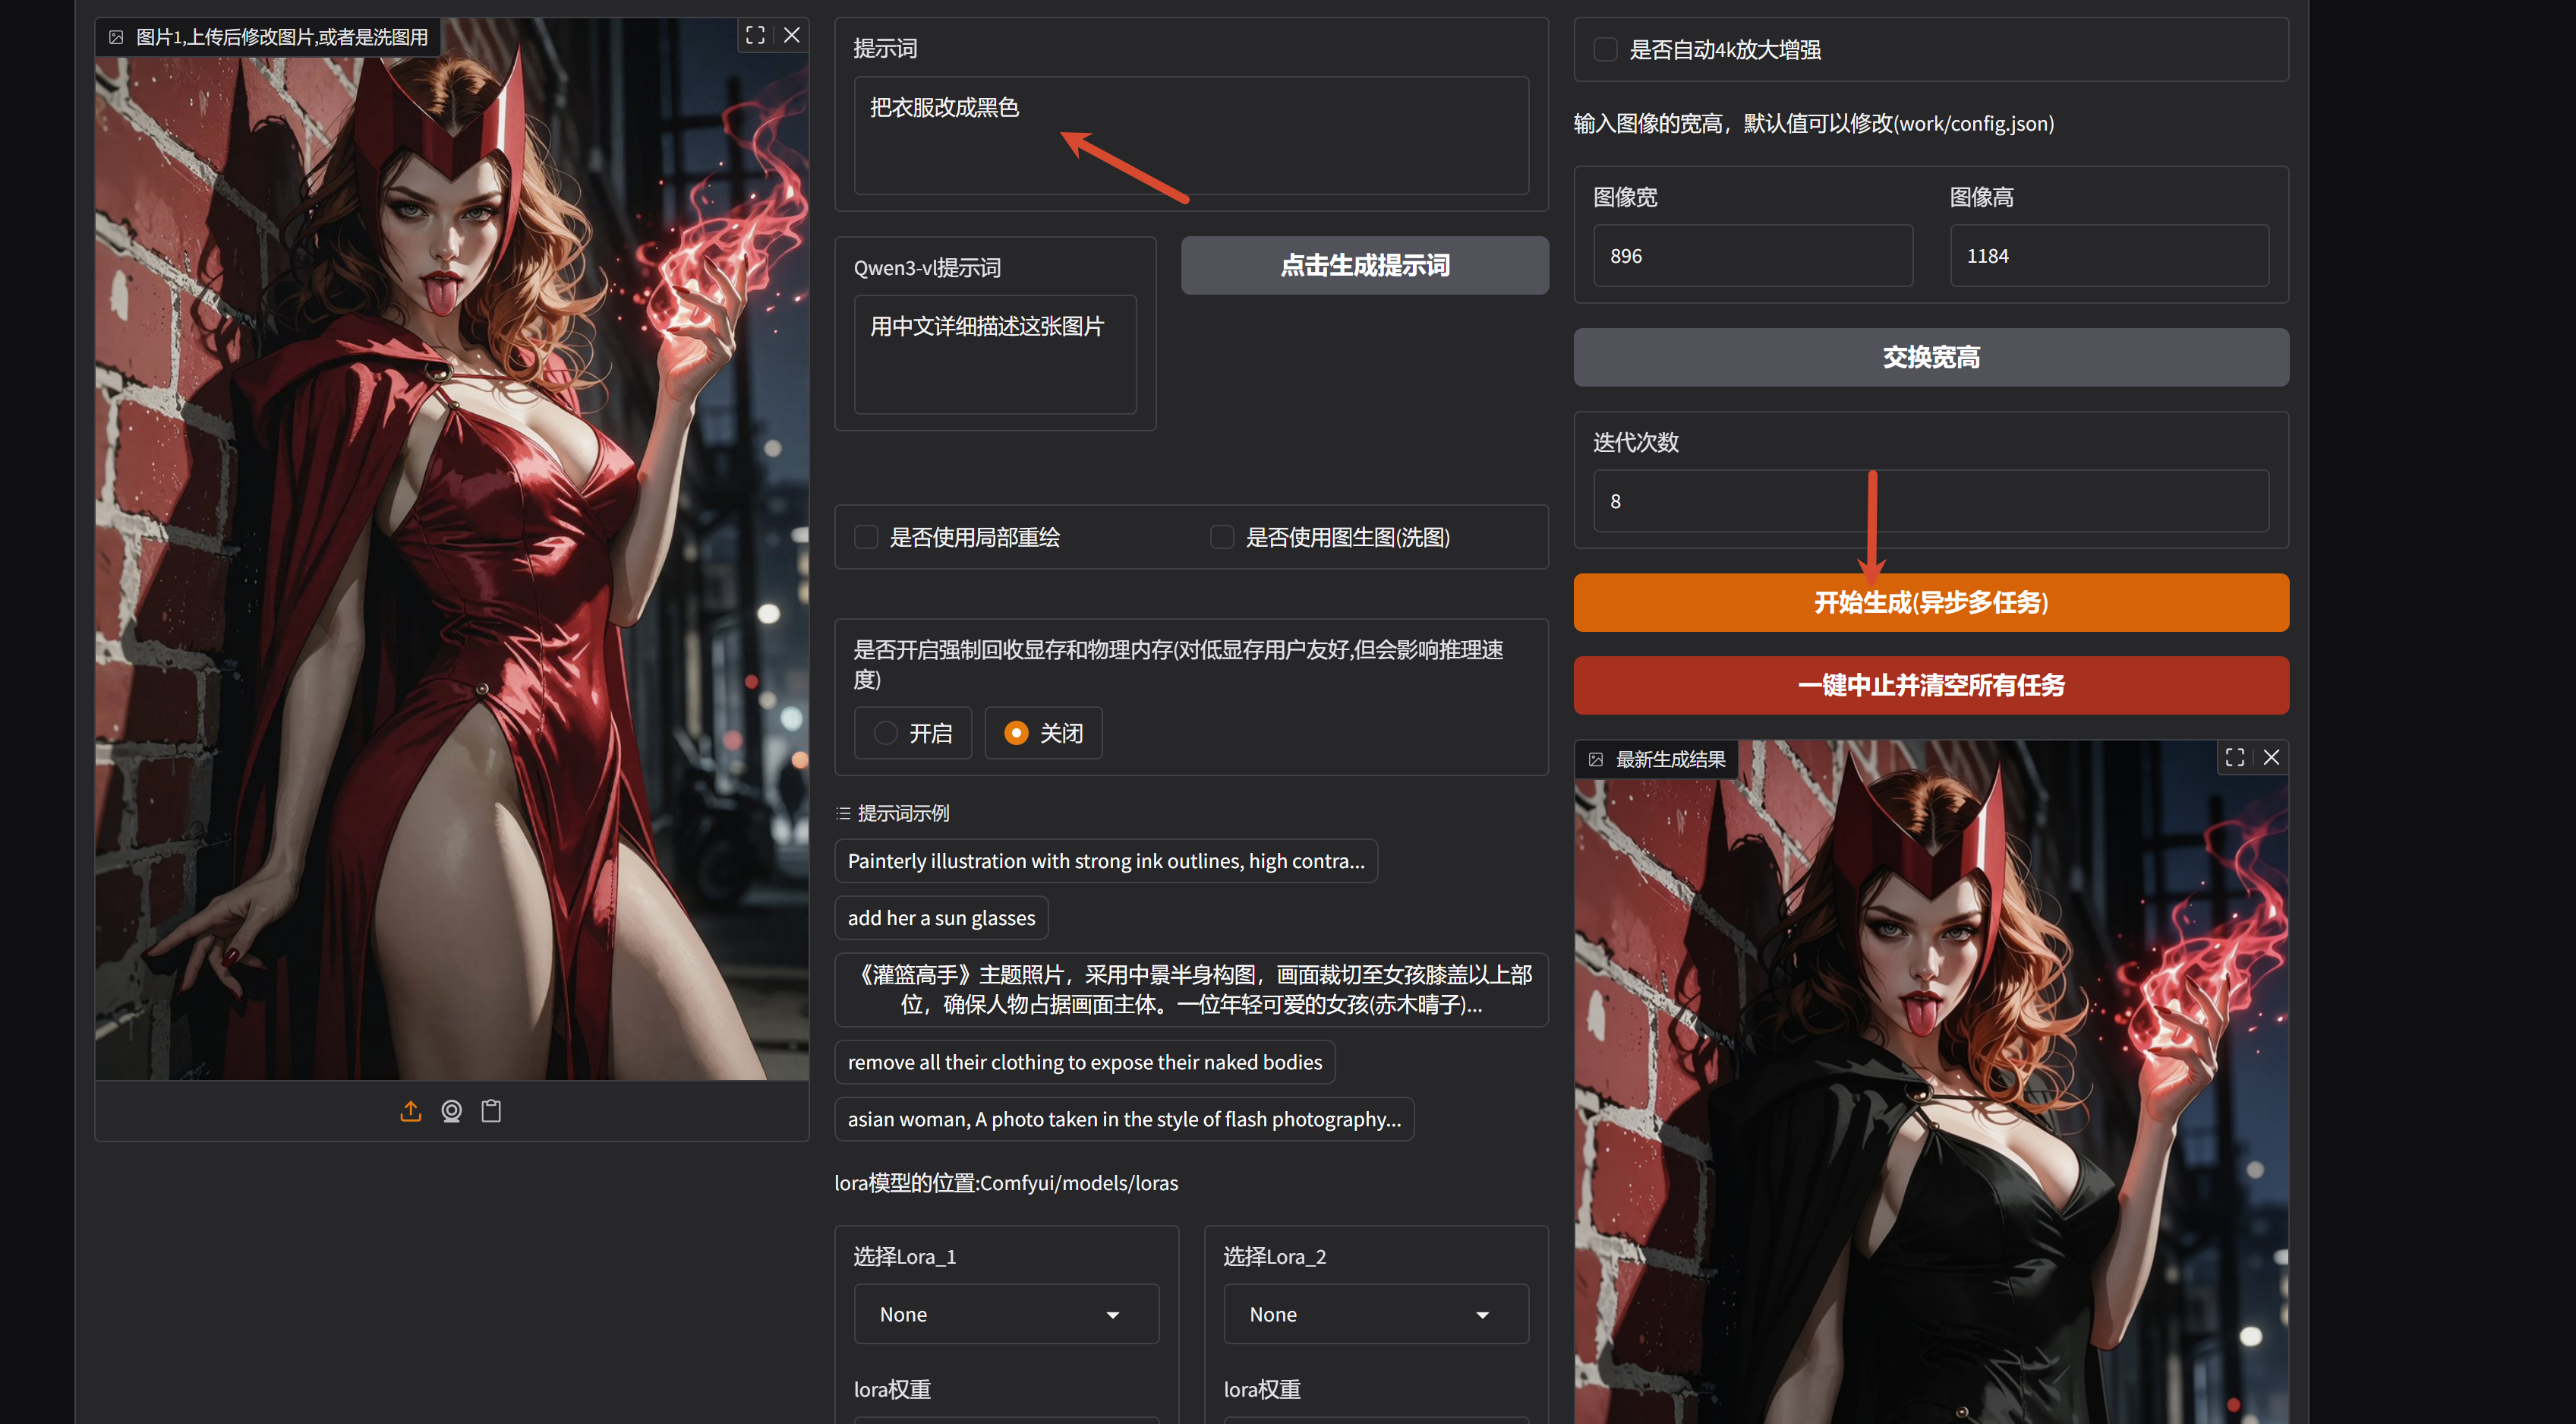Open the 选择Lora_1 dropdown

(x=1006, y=1314)
